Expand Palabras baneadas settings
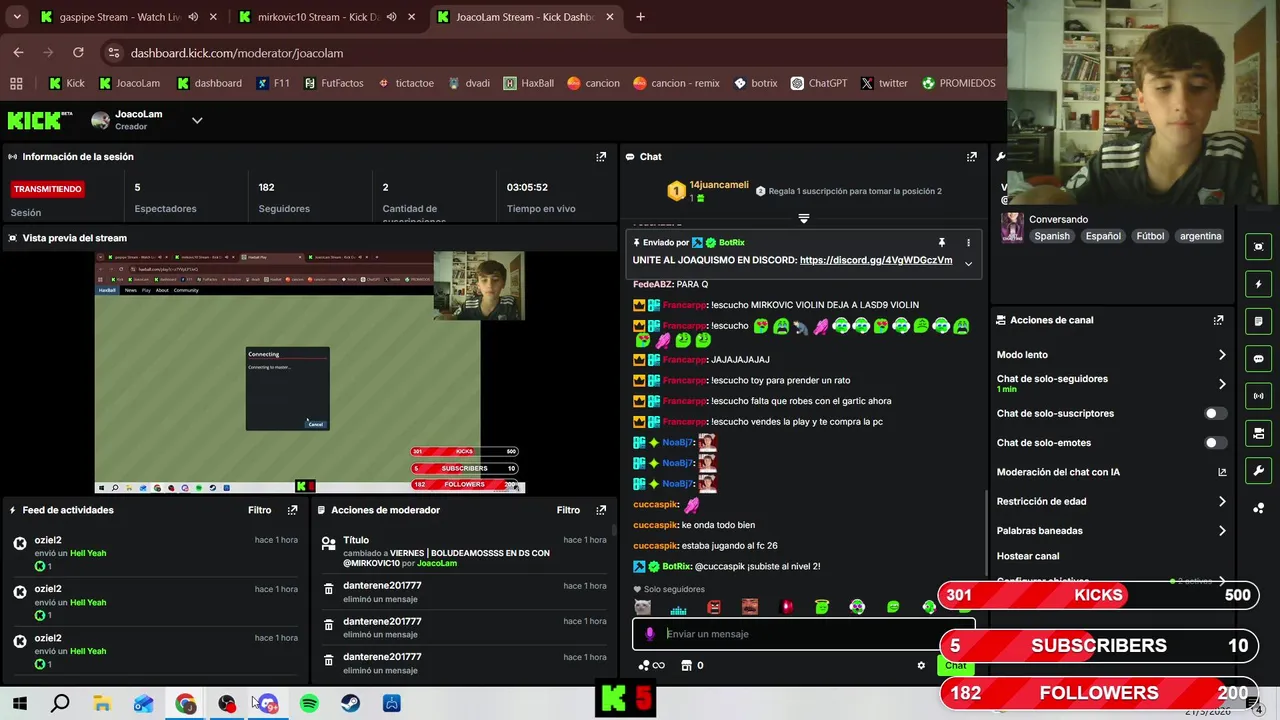Image resolution: width=1280 pixels, height=720 pixels. pyautogui.click(x=1222, y=531)
